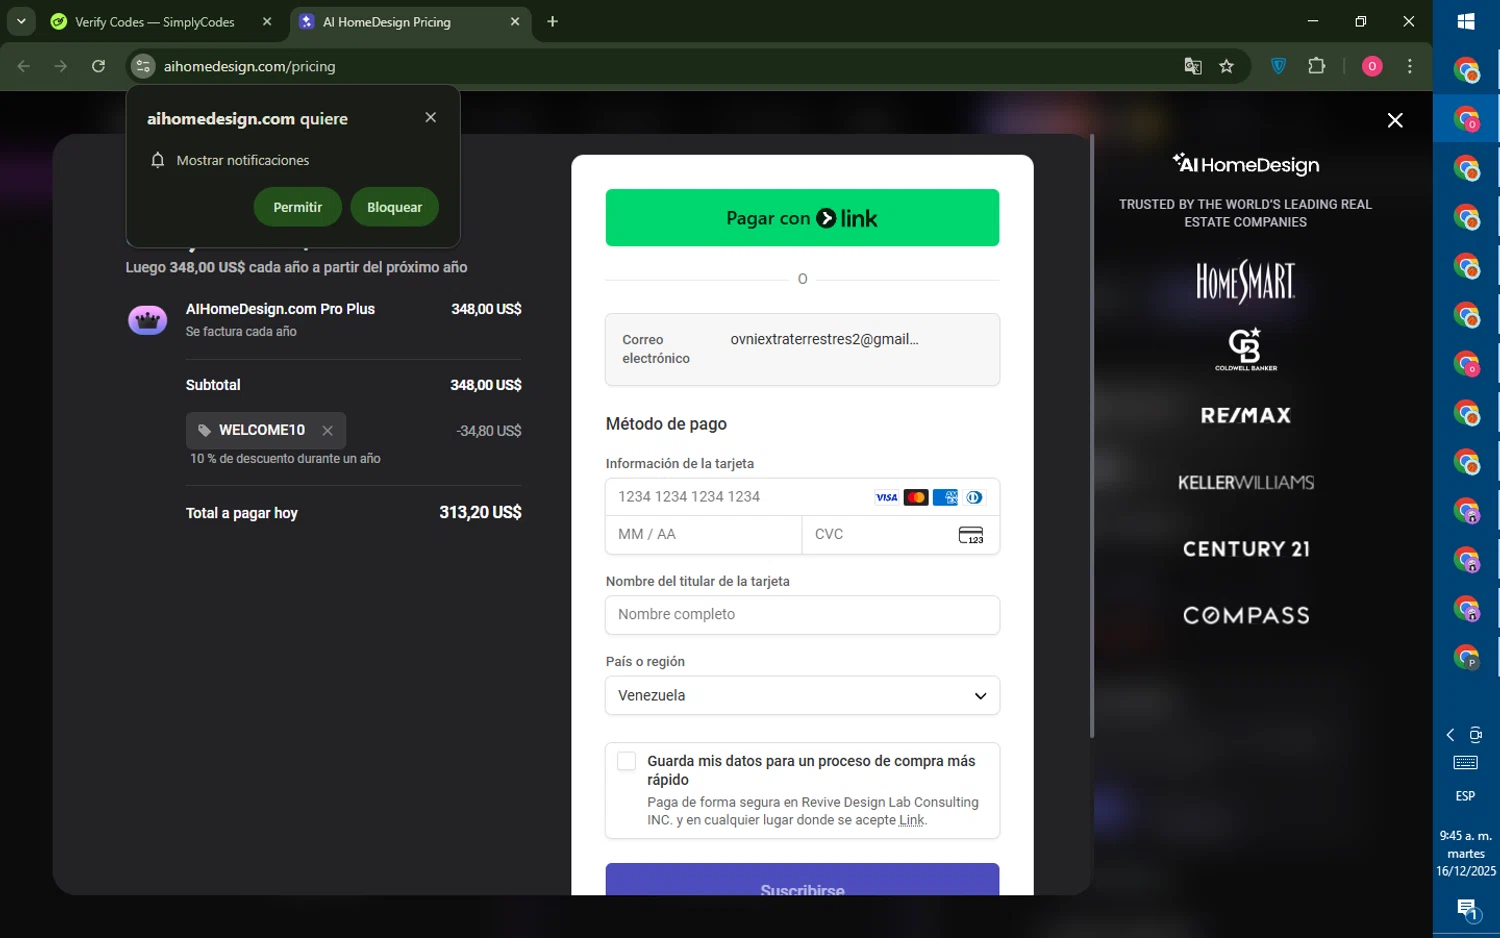Click the Total a pagar hoy amount 313,20 US$
This screenshot has width=1500, height=938.
point(480,512)
